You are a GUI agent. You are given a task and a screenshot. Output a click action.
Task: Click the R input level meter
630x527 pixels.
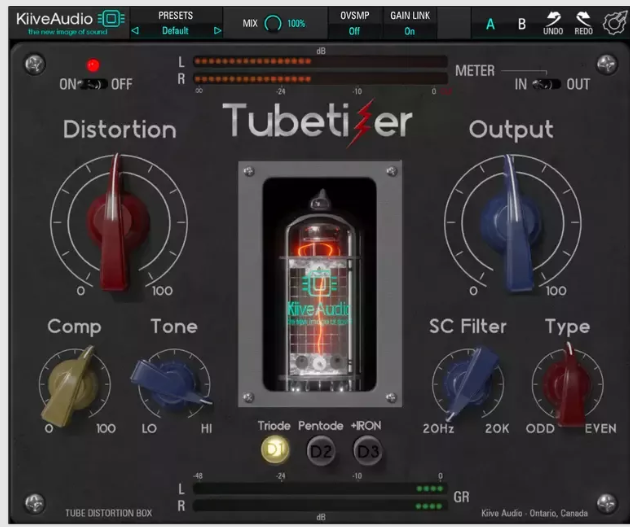[320, 79]
